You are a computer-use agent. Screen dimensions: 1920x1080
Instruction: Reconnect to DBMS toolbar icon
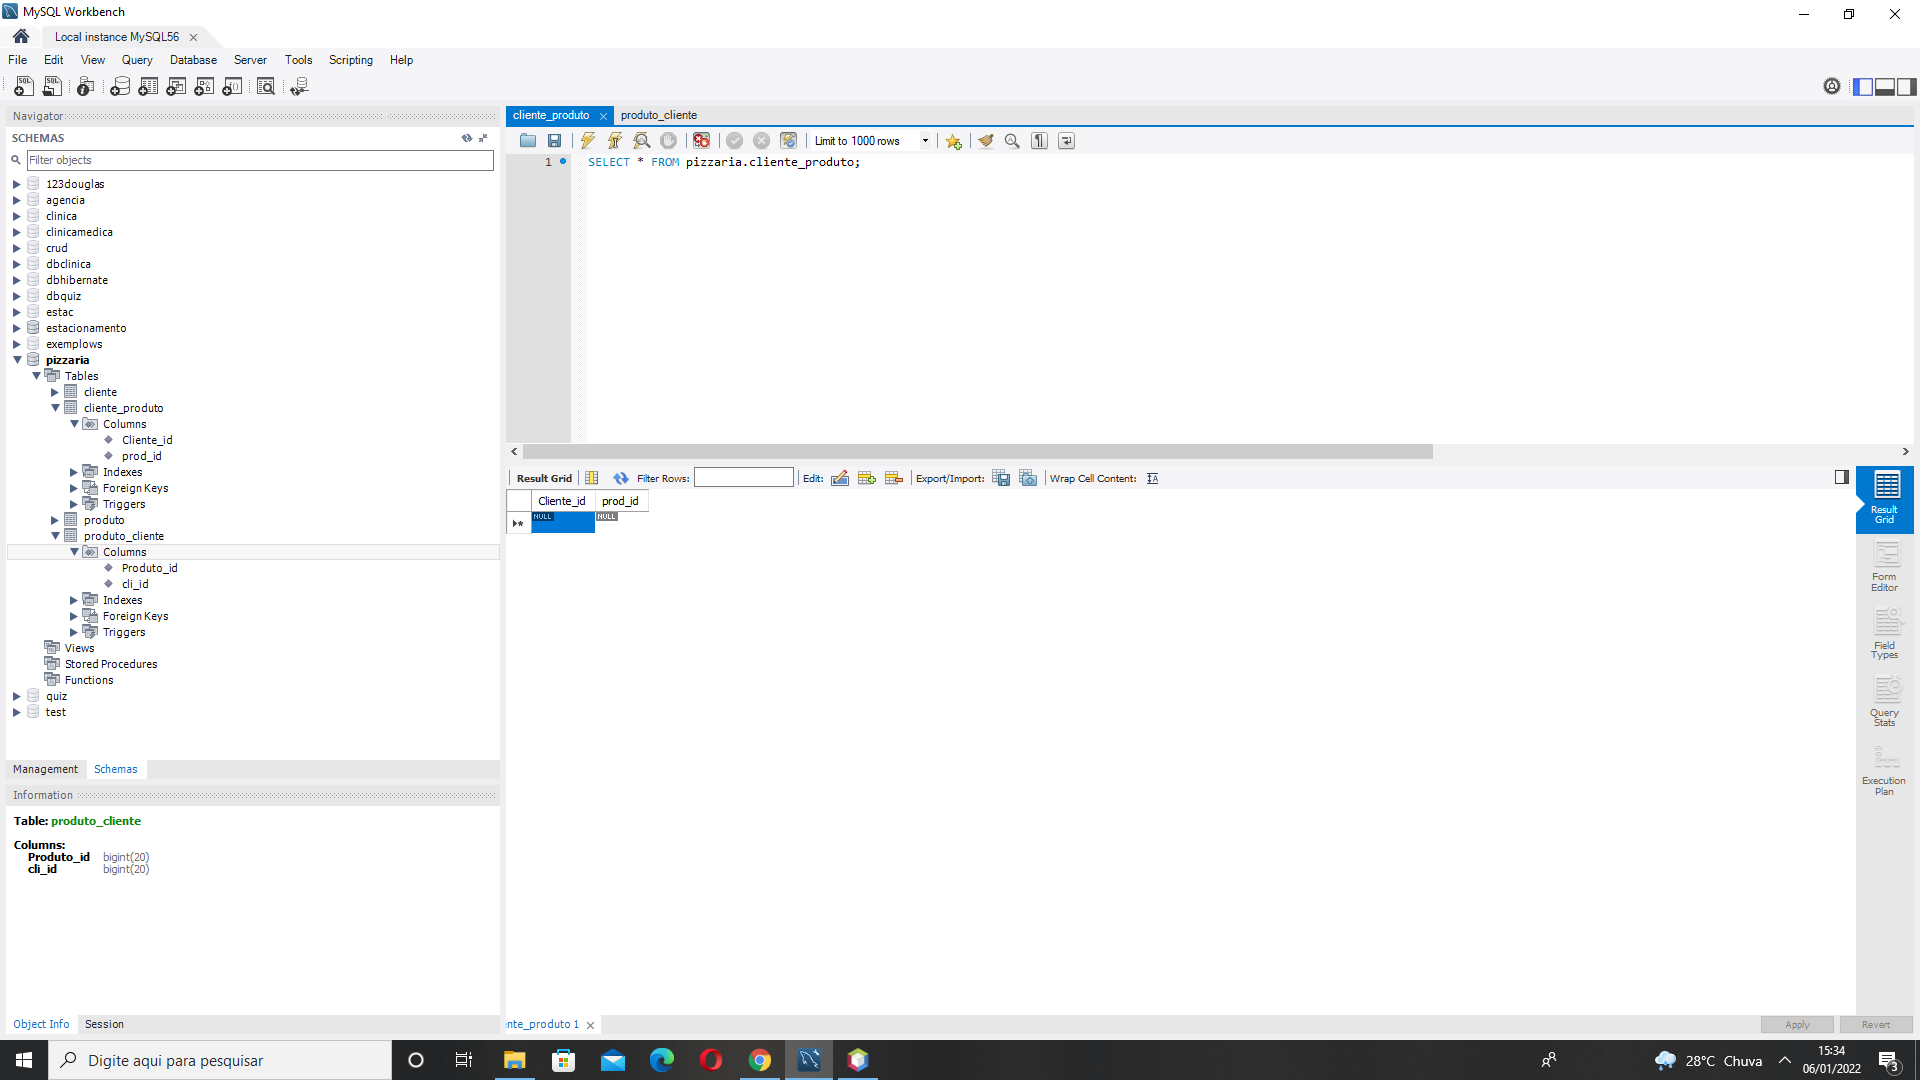(x=299, y=87)
